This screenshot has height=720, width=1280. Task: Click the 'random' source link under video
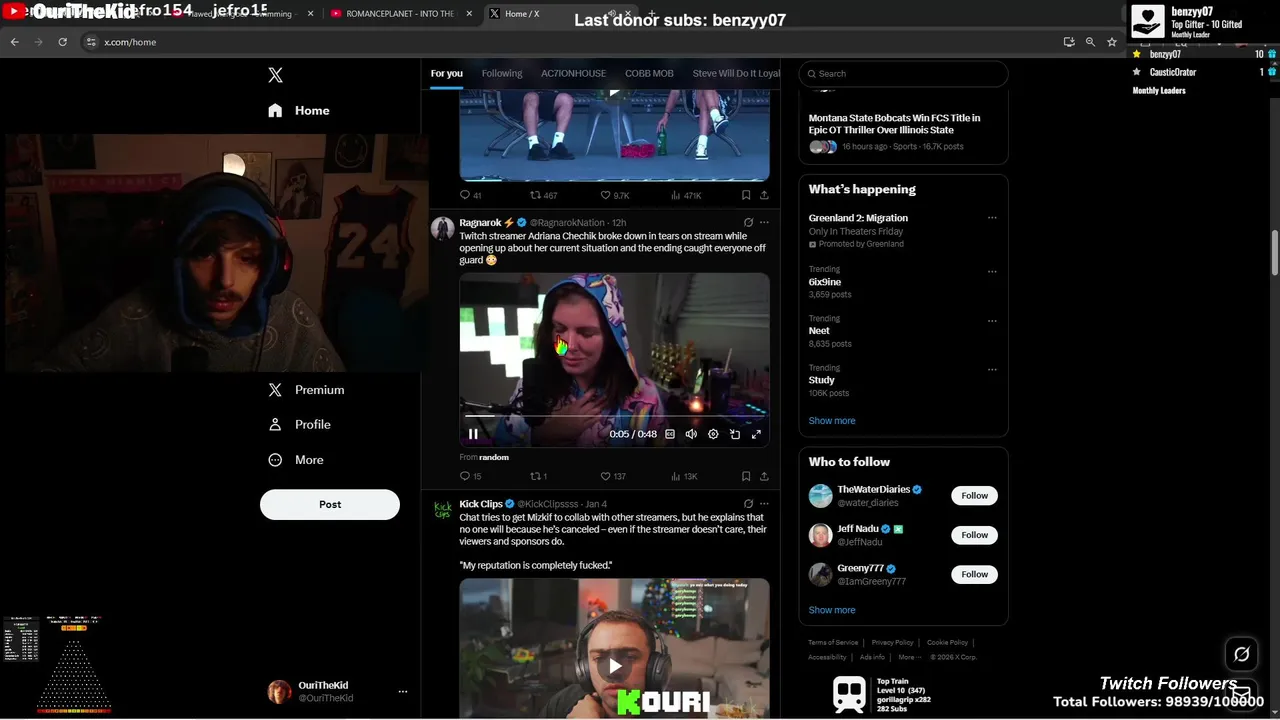click(x=494, y=457)
